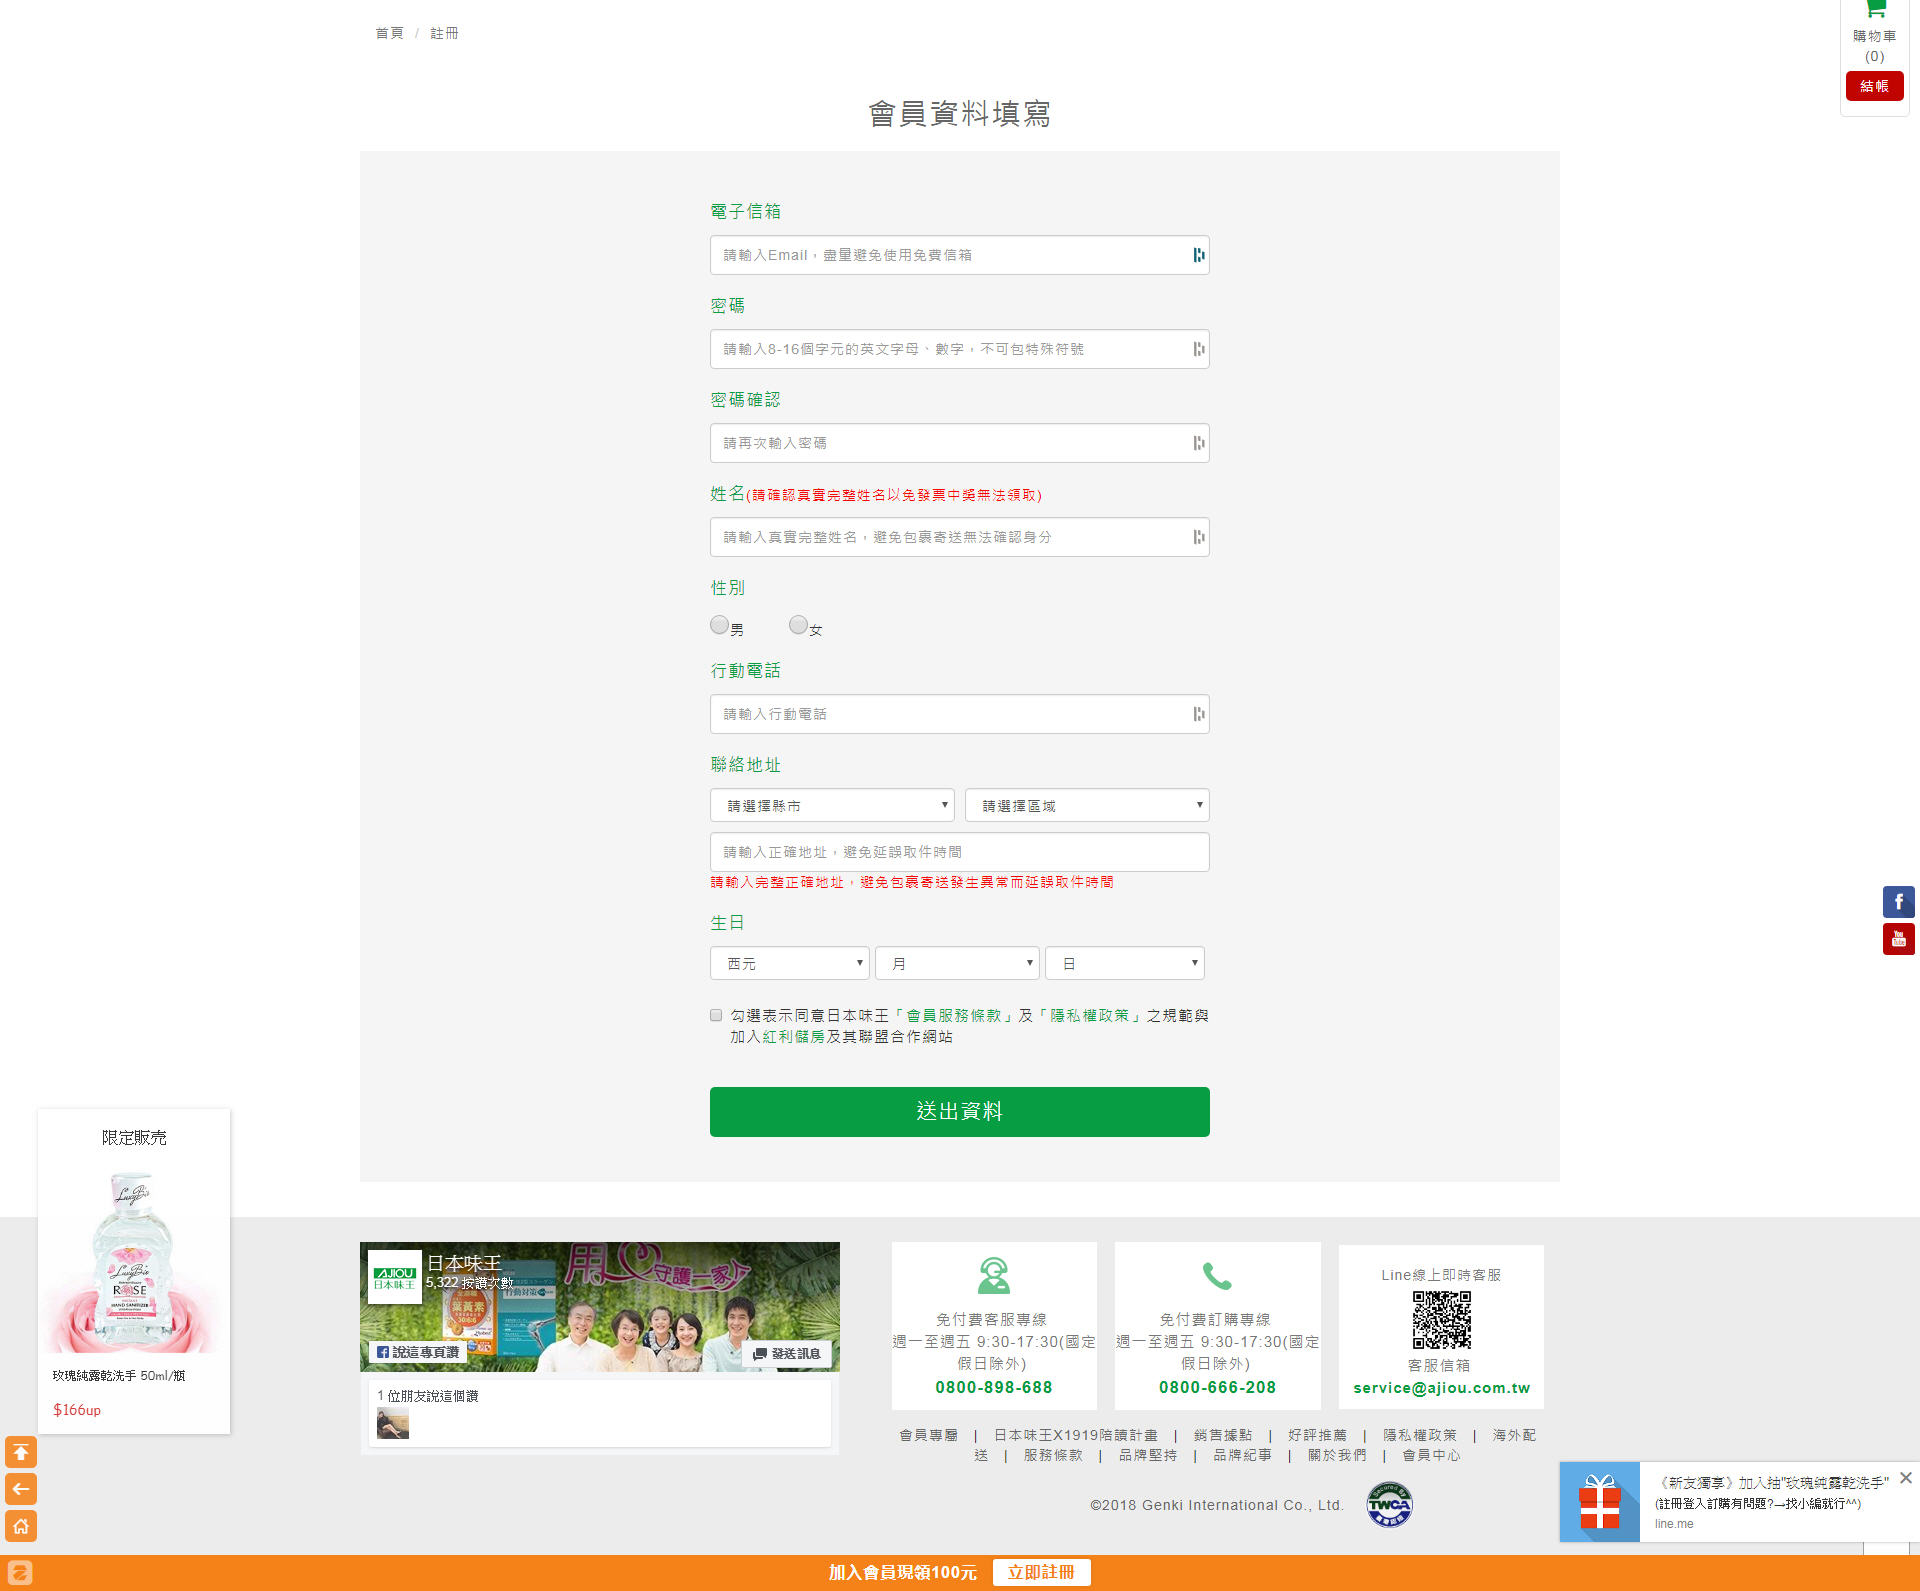This screenshot has width=1920, height=1591.
Task: Click the 玫瑰純露乾洗手 50ml product title
Action: tap(119, 1376)
